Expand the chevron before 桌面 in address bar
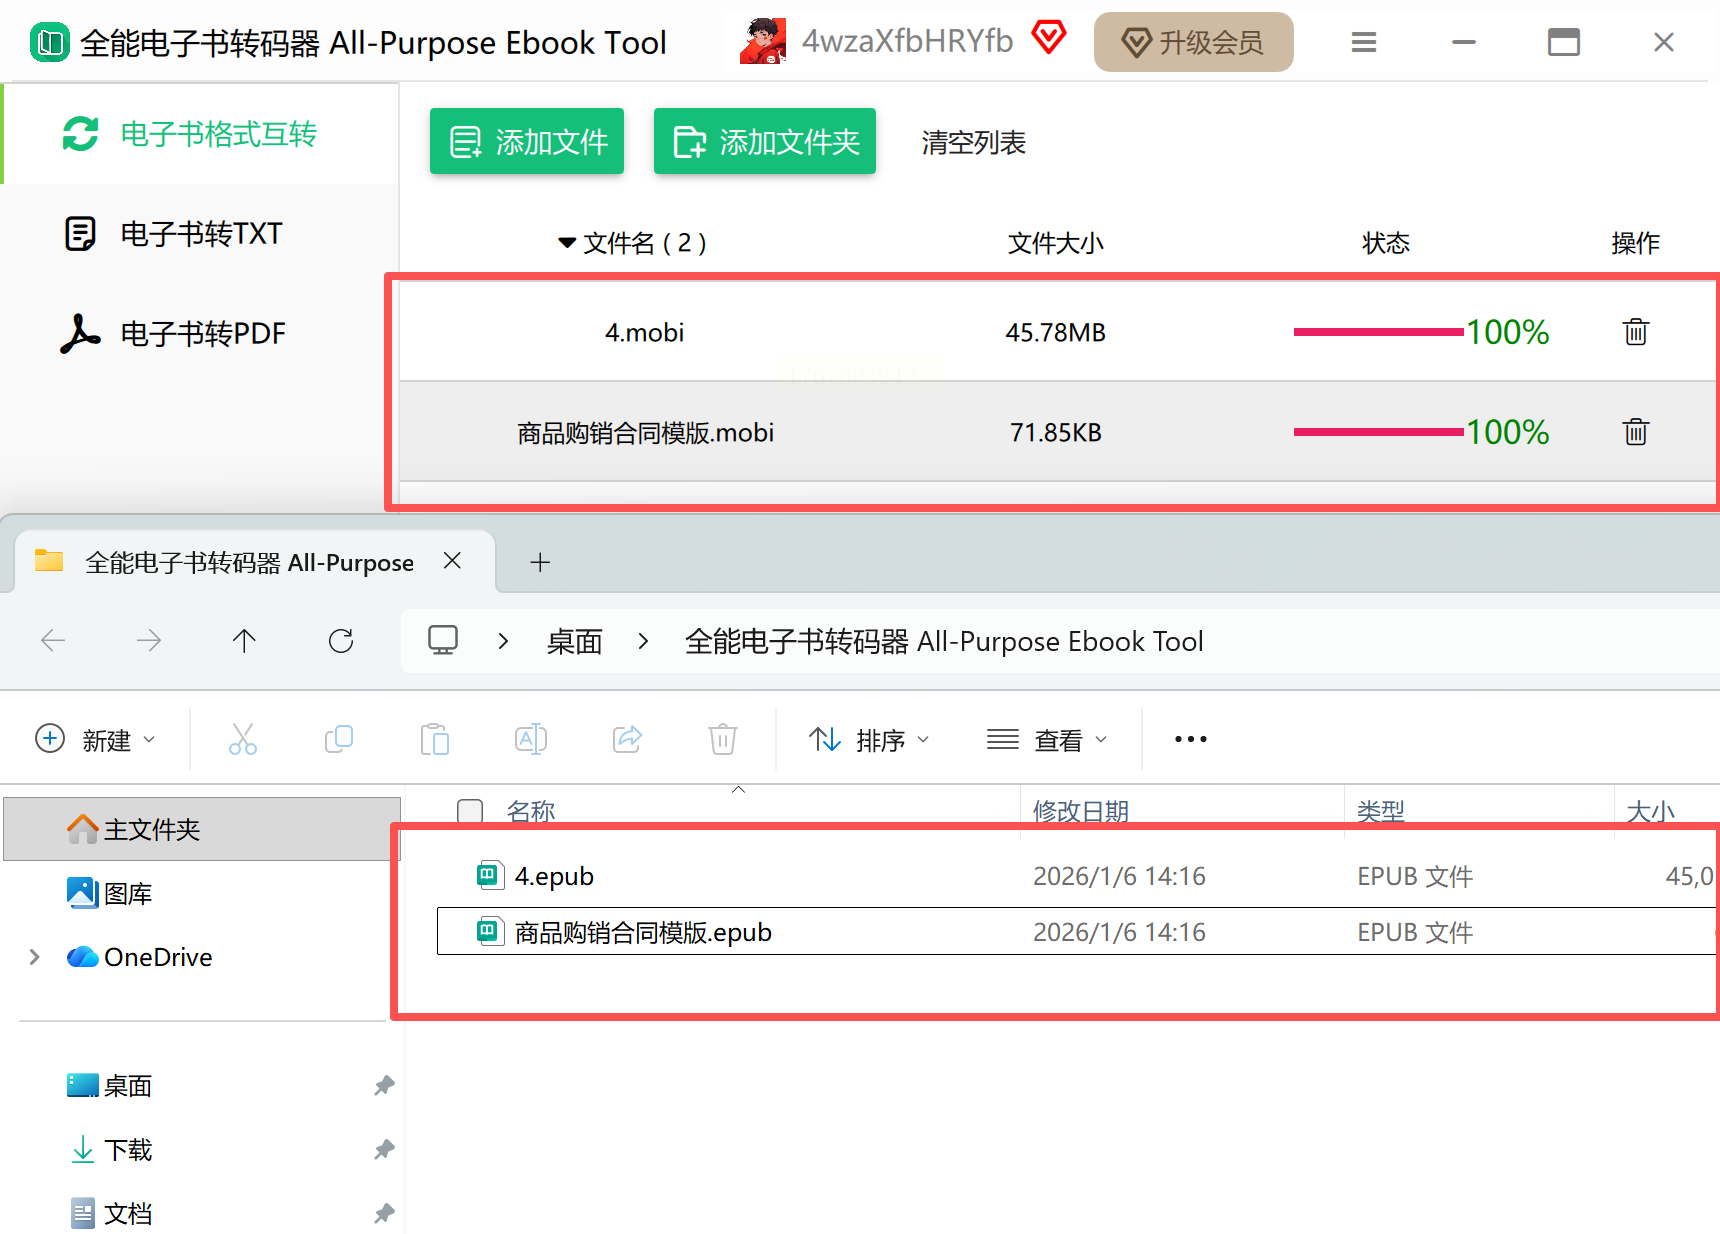 tap(503, 640)
